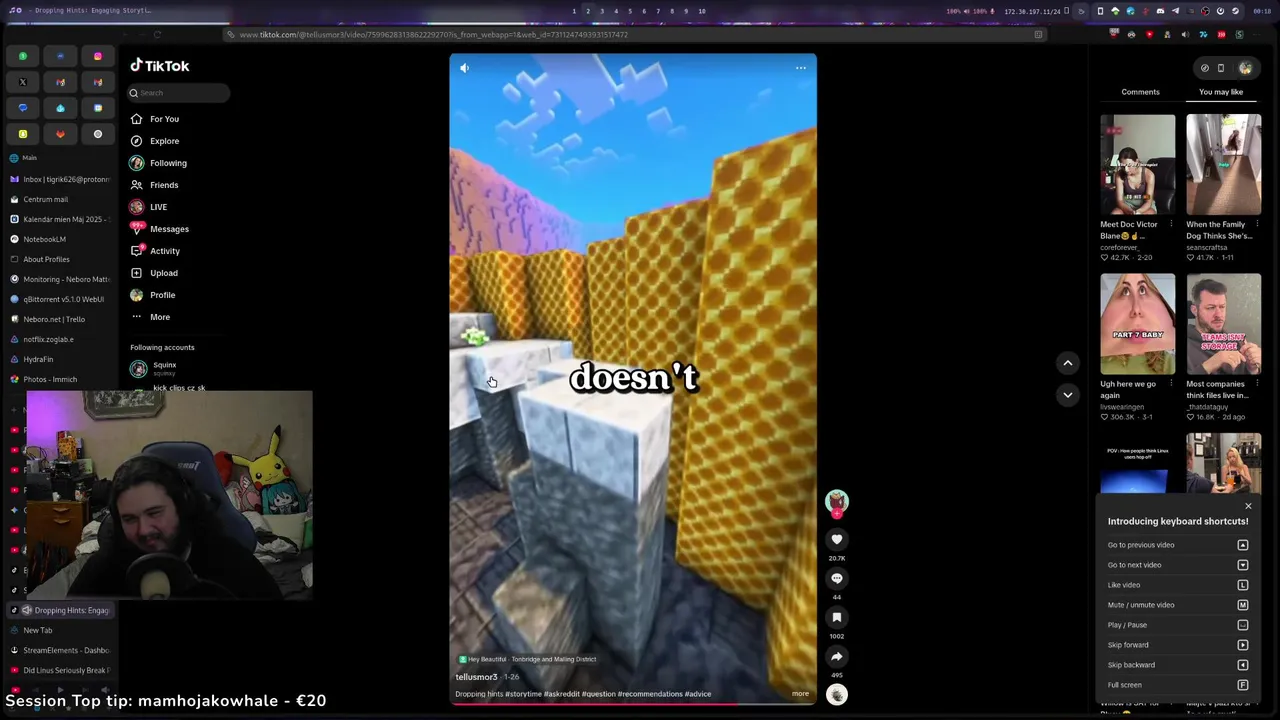Open the green Spotify pinned tab icon
1280x720 pixels.
click(23, 56)
